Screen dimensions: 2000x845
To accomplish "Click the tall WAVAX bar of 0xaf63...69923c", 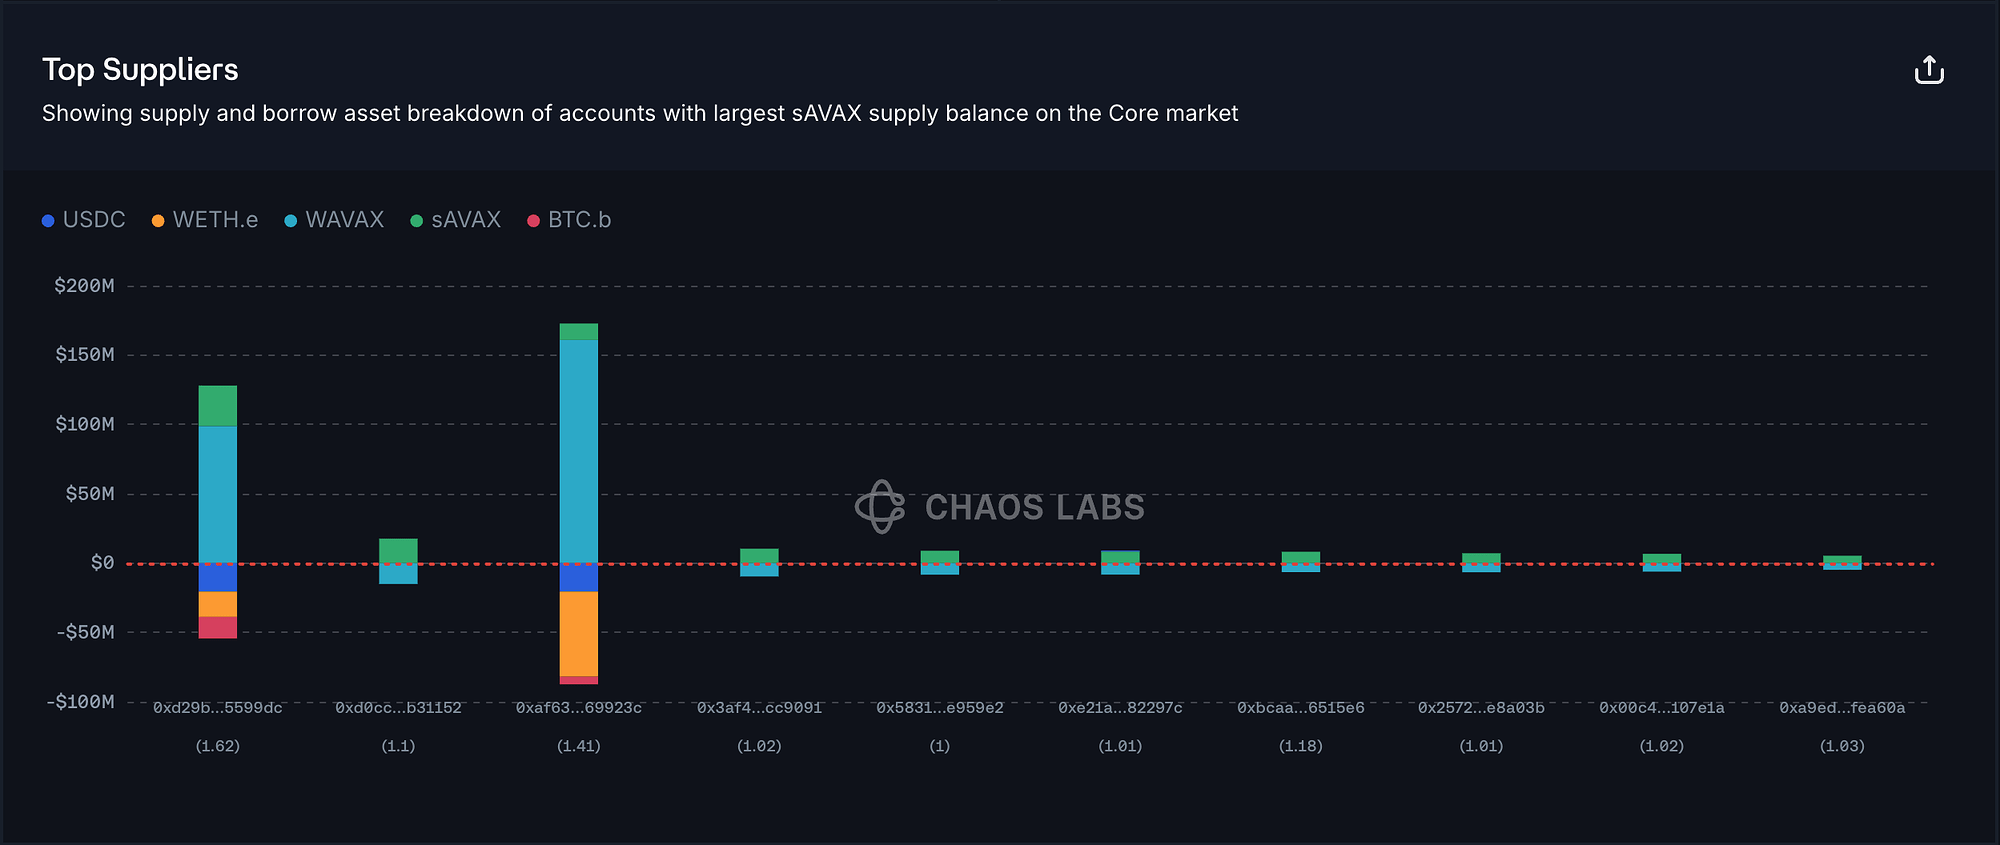I will [x=579, y=450].
